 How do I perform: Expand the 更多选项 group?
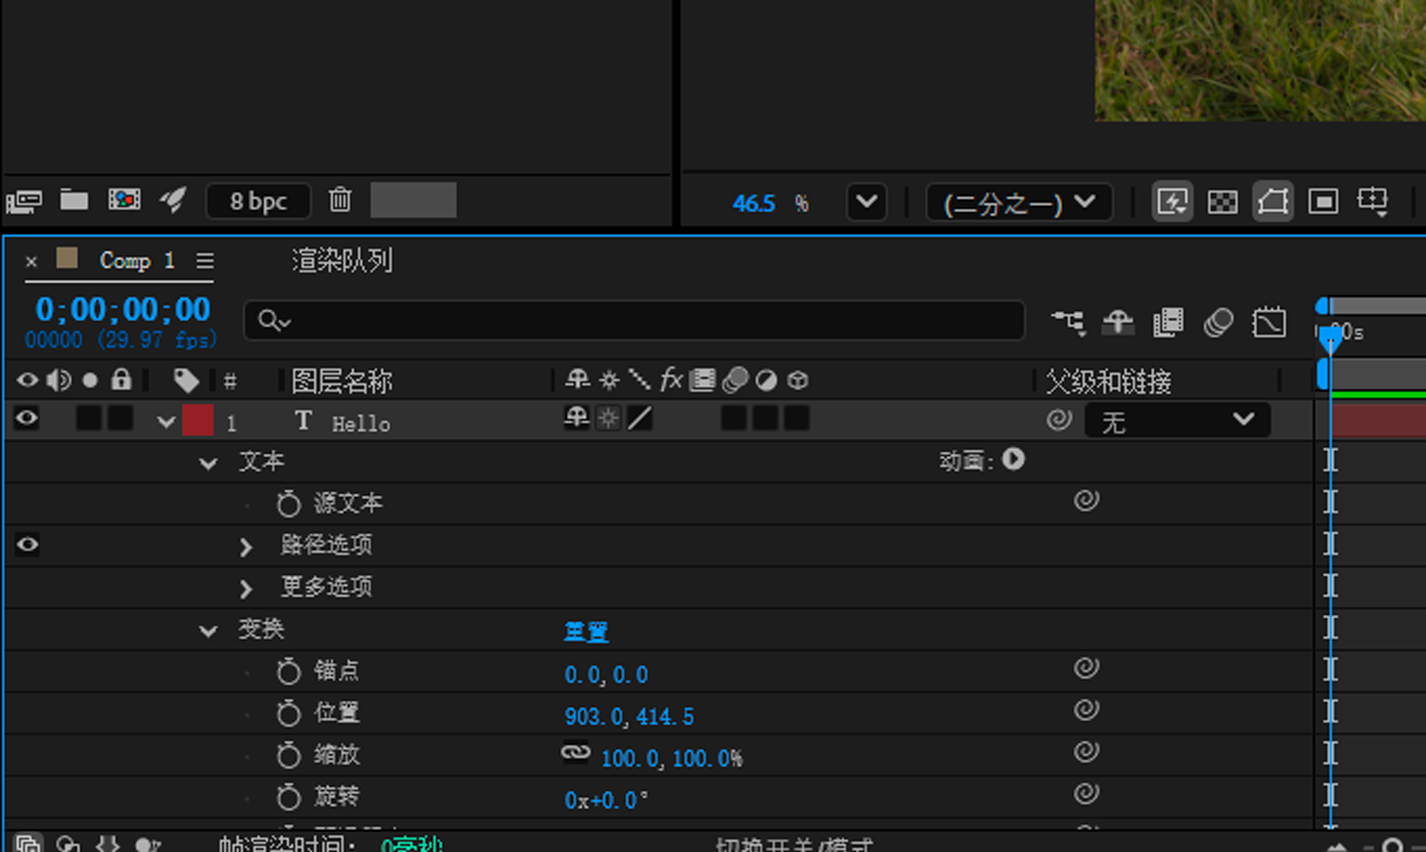coord(246,588)
